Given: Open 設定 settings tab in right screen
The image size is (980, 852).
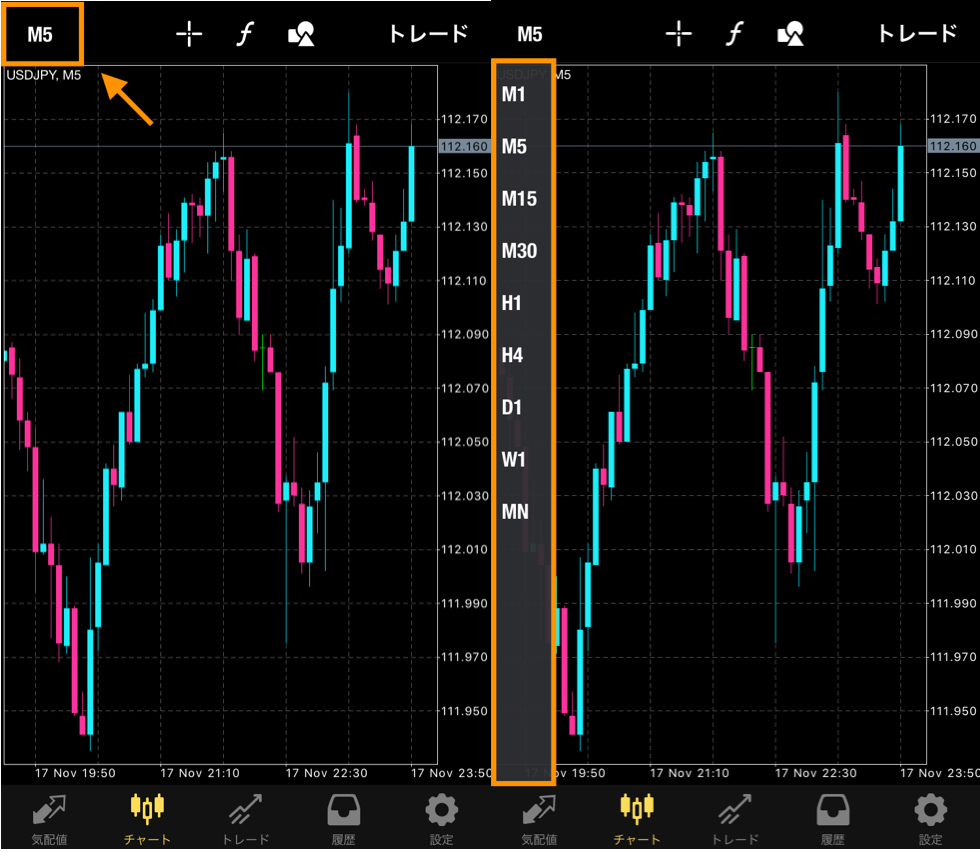Looking at the screenshot, I should 931,819.
